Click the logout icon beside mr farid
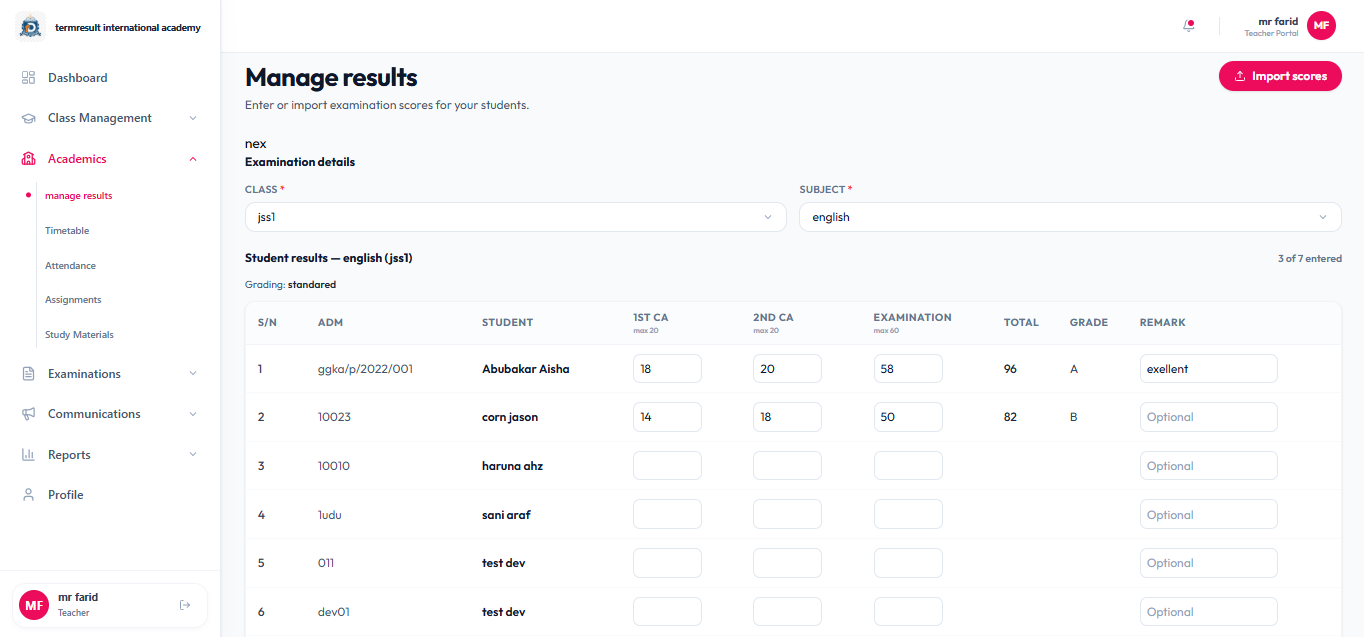This screenshot has height=637, width=1364. pos(184,605)
